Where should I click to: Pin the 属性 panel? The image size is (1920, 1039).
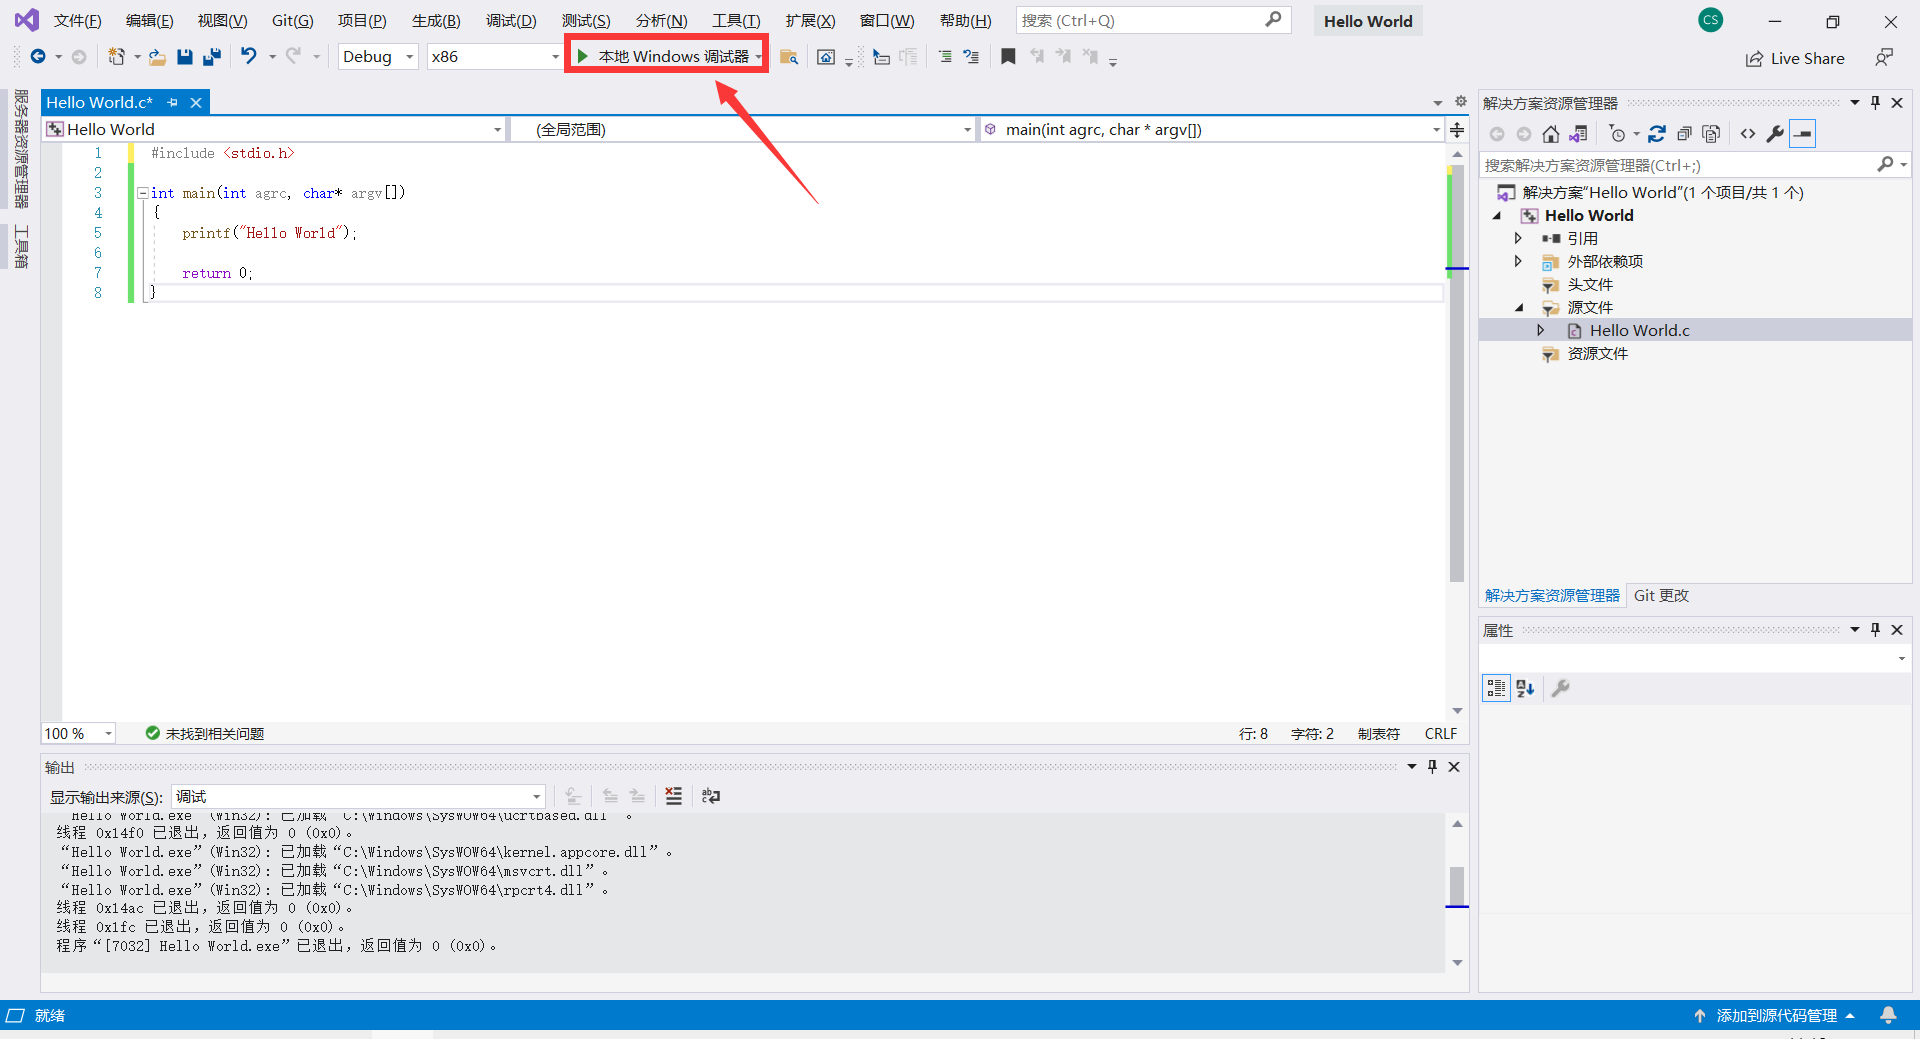[x=1875, y=630]
